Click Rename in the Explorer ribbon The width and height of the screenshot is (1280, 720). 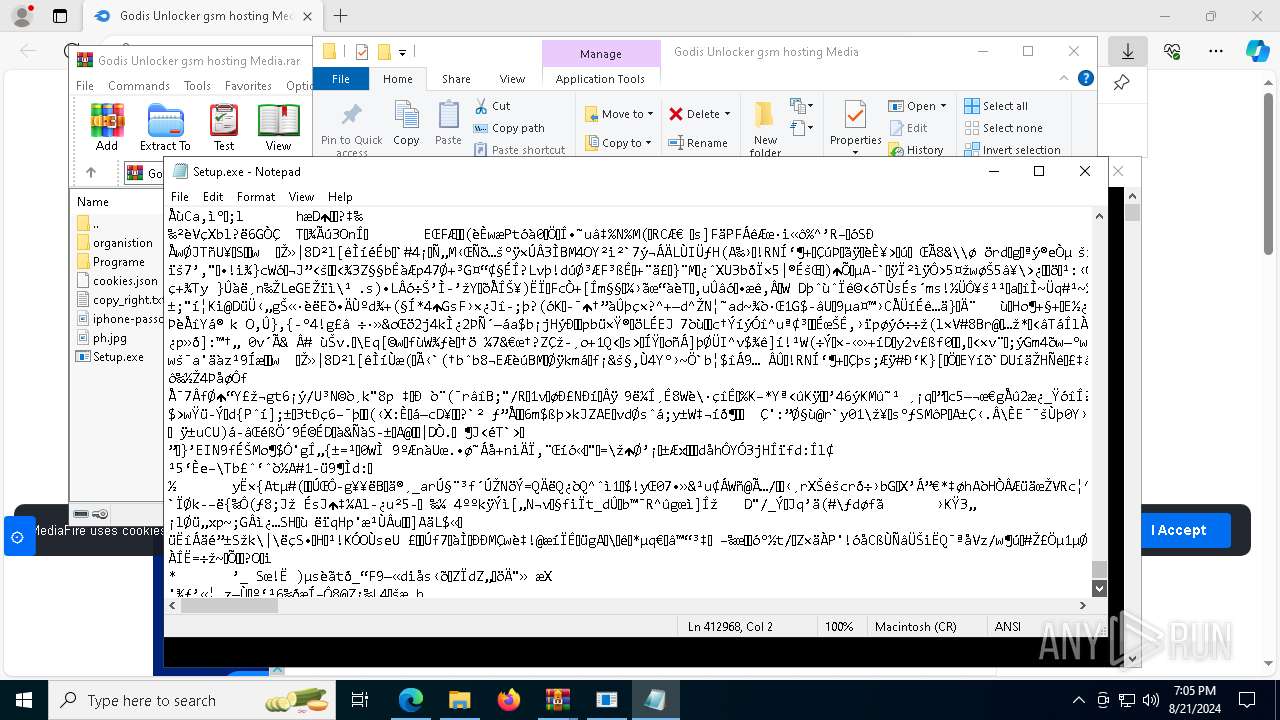[698, 143]
